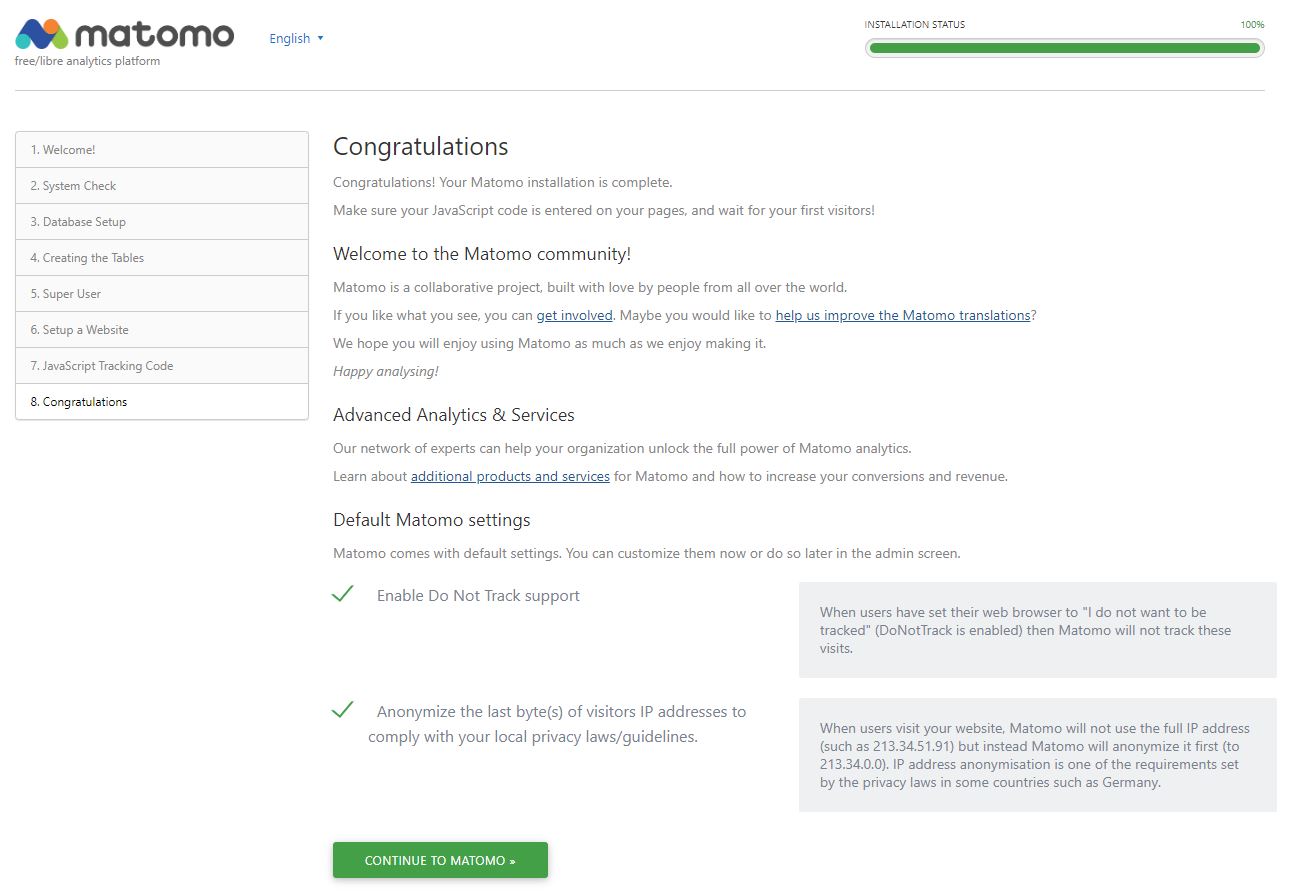Click the "get involved" link
1294x892 pixels.
click(574, 315)
